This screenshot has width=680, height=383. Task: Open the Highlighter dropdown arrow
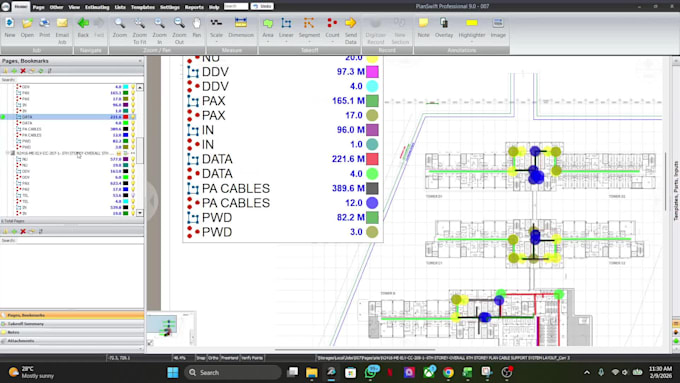472,42
